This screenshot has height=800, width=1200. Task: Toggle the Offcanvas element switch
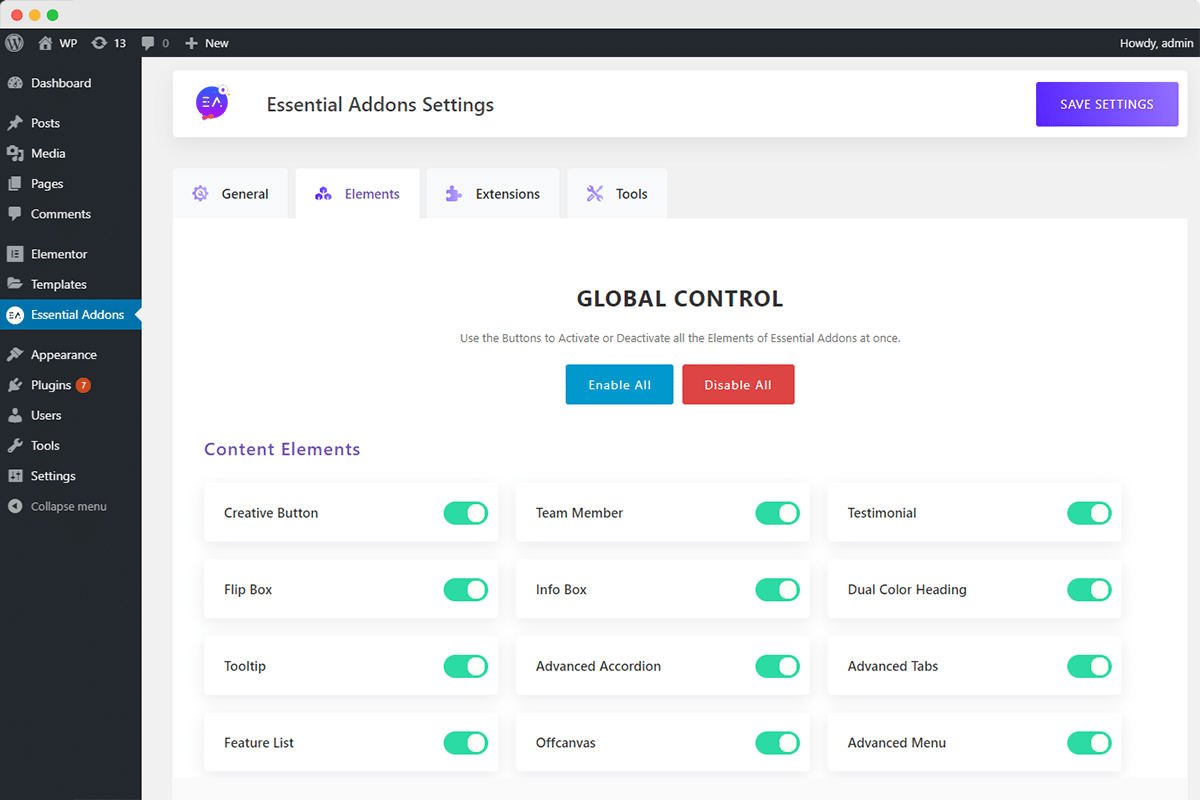pyautogui.click(x=778, y=743)
